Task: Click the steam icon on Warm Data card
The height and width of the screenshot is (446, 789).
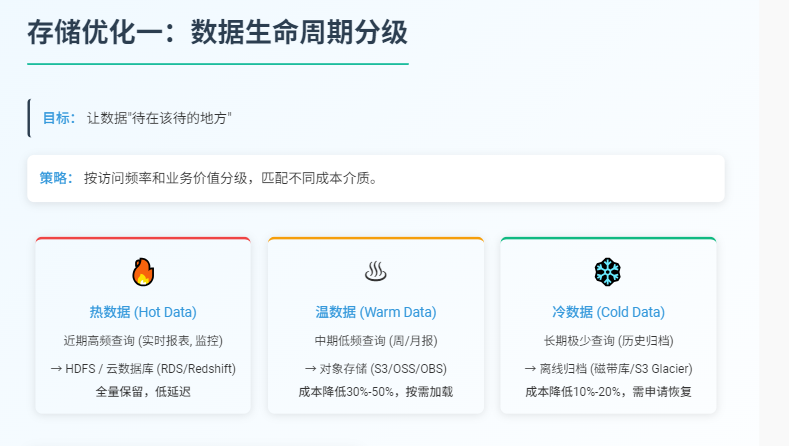Action: point(375,272)
